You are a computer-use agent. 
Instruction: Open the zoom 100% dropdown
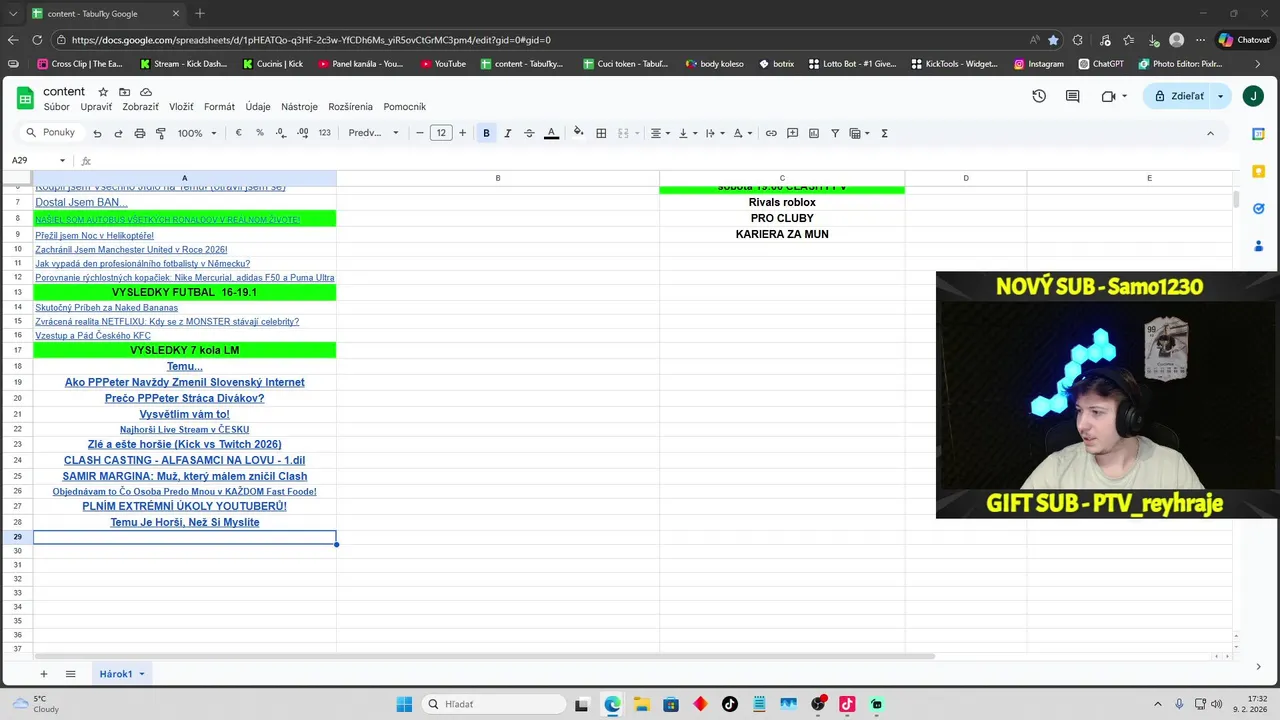point(197,133)
